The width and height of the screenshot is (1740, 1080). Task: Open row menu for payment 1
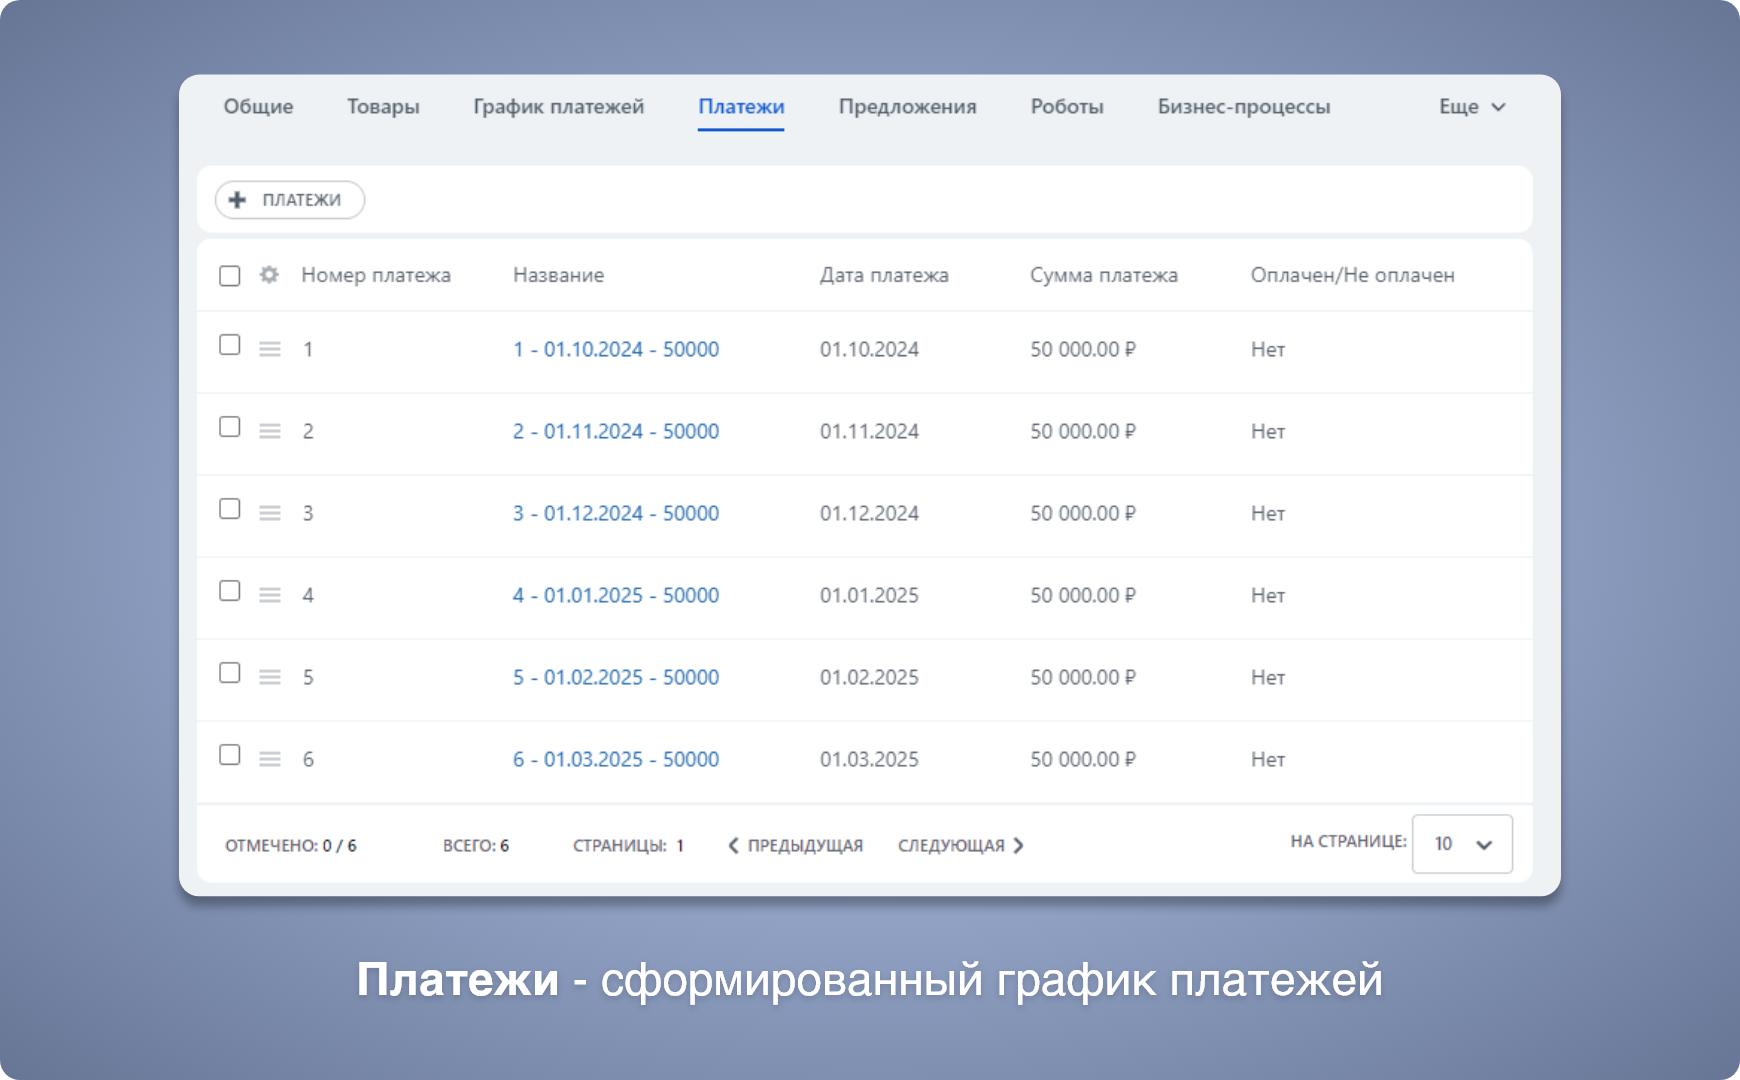click(x=270, y=349)
